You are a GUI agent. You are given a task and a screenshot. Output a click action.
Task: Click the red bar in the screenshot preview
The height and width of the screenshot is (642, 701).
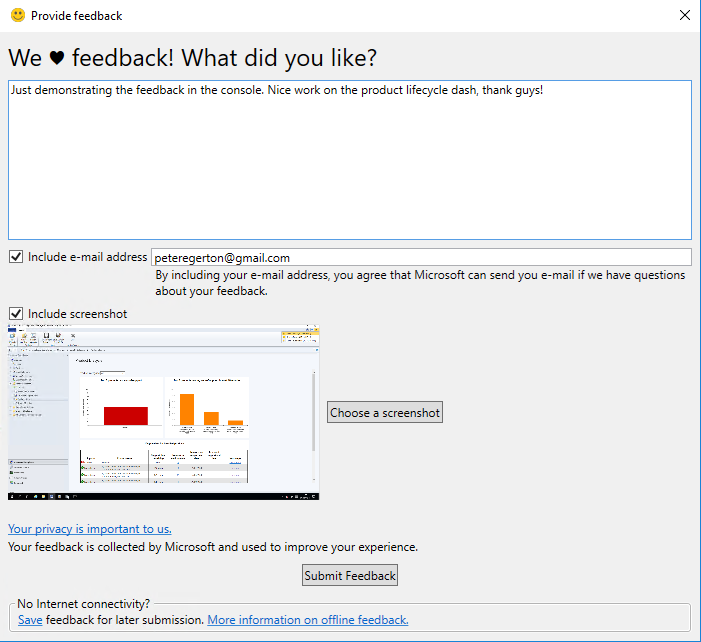pos(125,416)
